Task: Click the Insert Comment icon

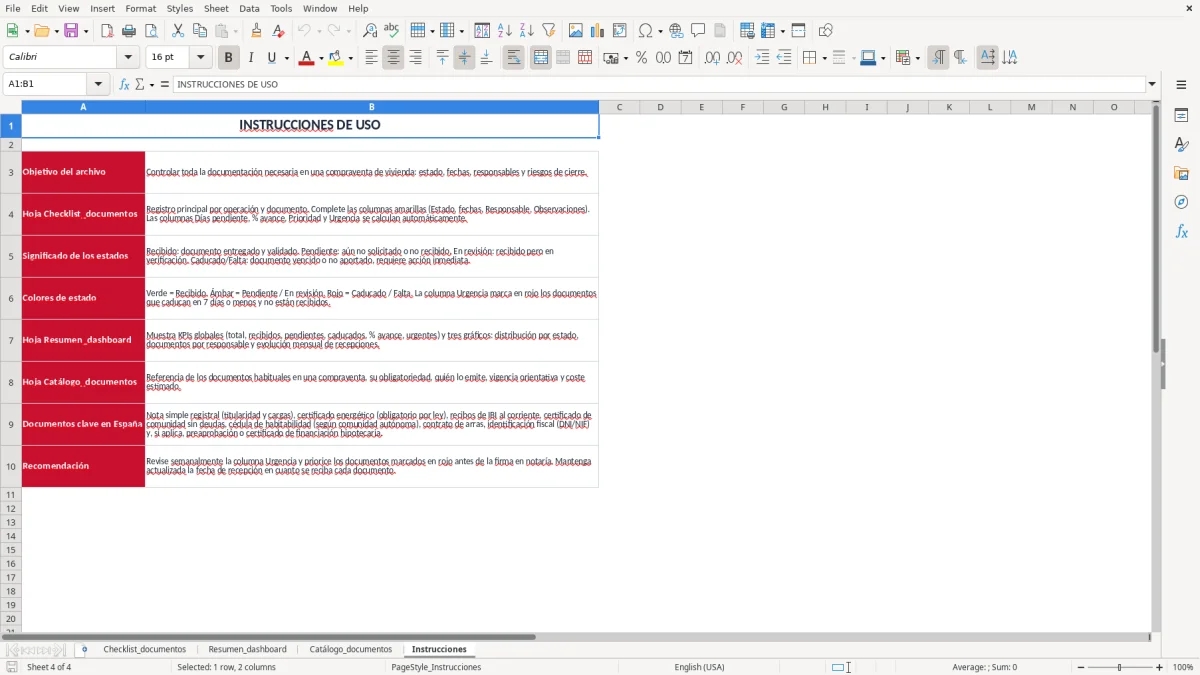Action: click(x=698, y=31)
